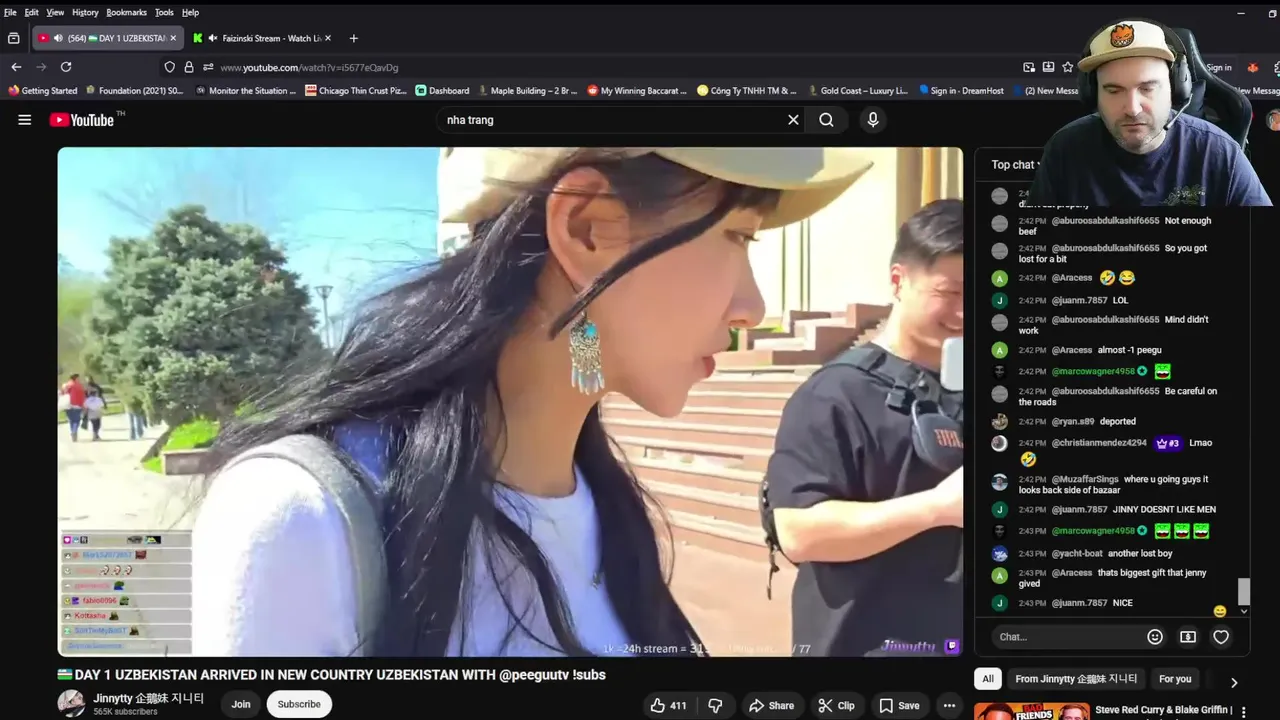1280x720 pixels.
Task: Open tracking protection shield icon
Action: (x=169, y=67)
